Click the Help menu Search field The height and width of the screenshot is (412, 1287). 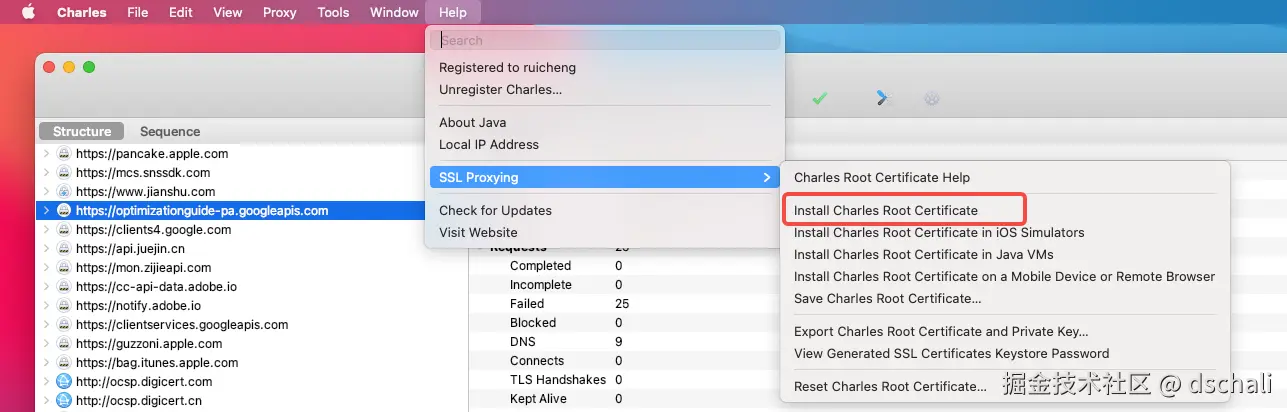(x=604, y=40)
